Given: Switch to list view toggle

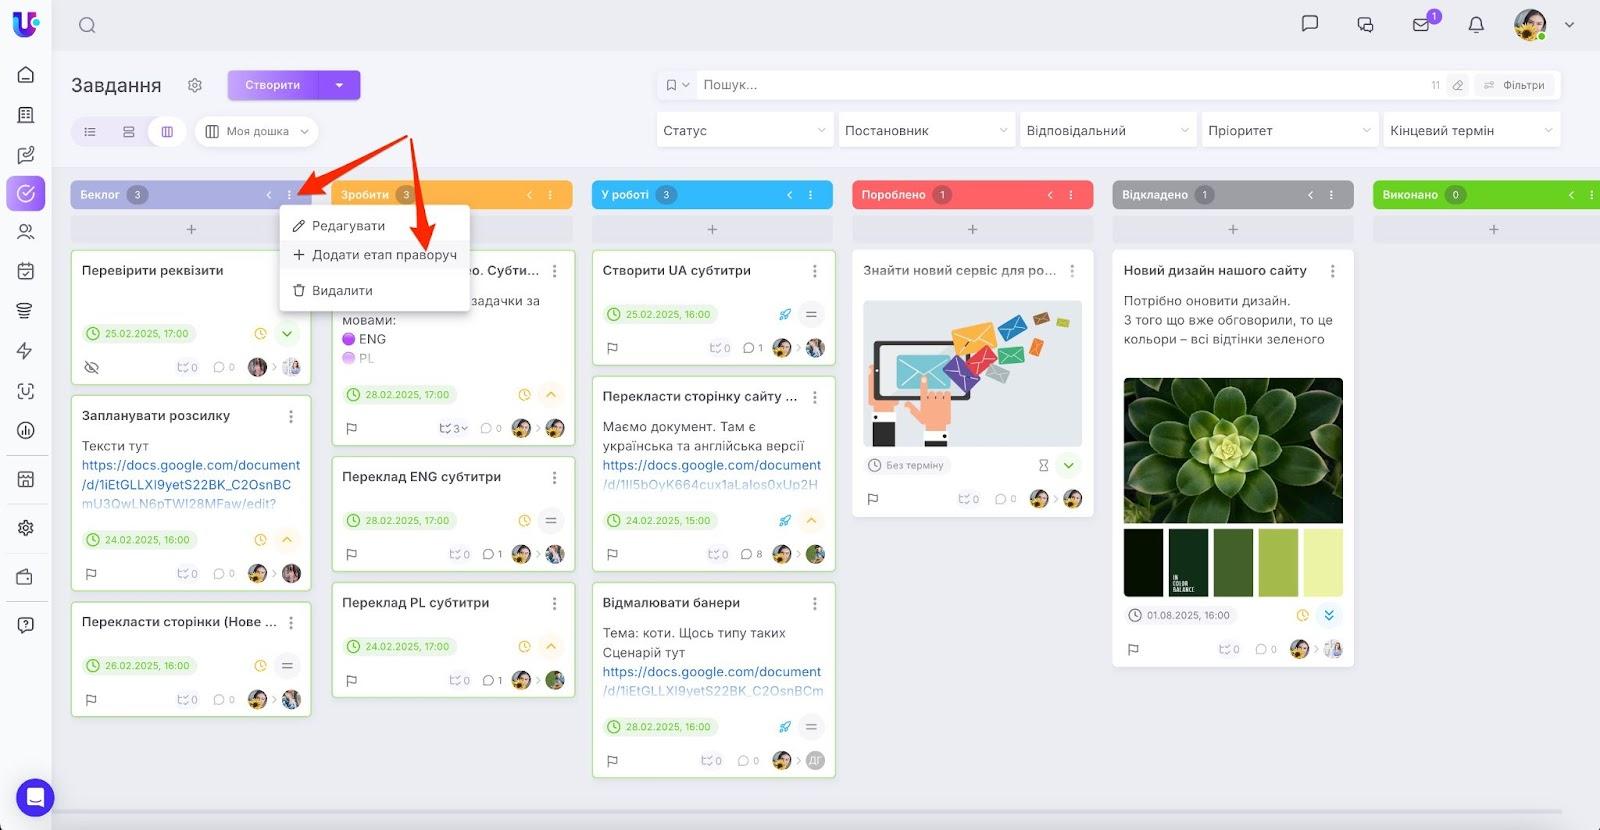Looking at the screenshot, I should pyautogui.click(x=90, y=131).
